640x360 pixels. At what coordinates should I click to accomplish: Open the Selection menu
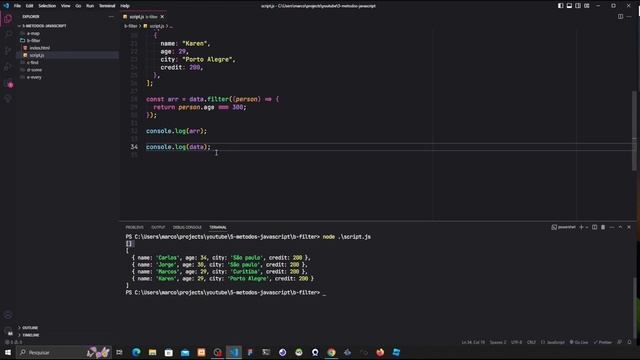47,6
